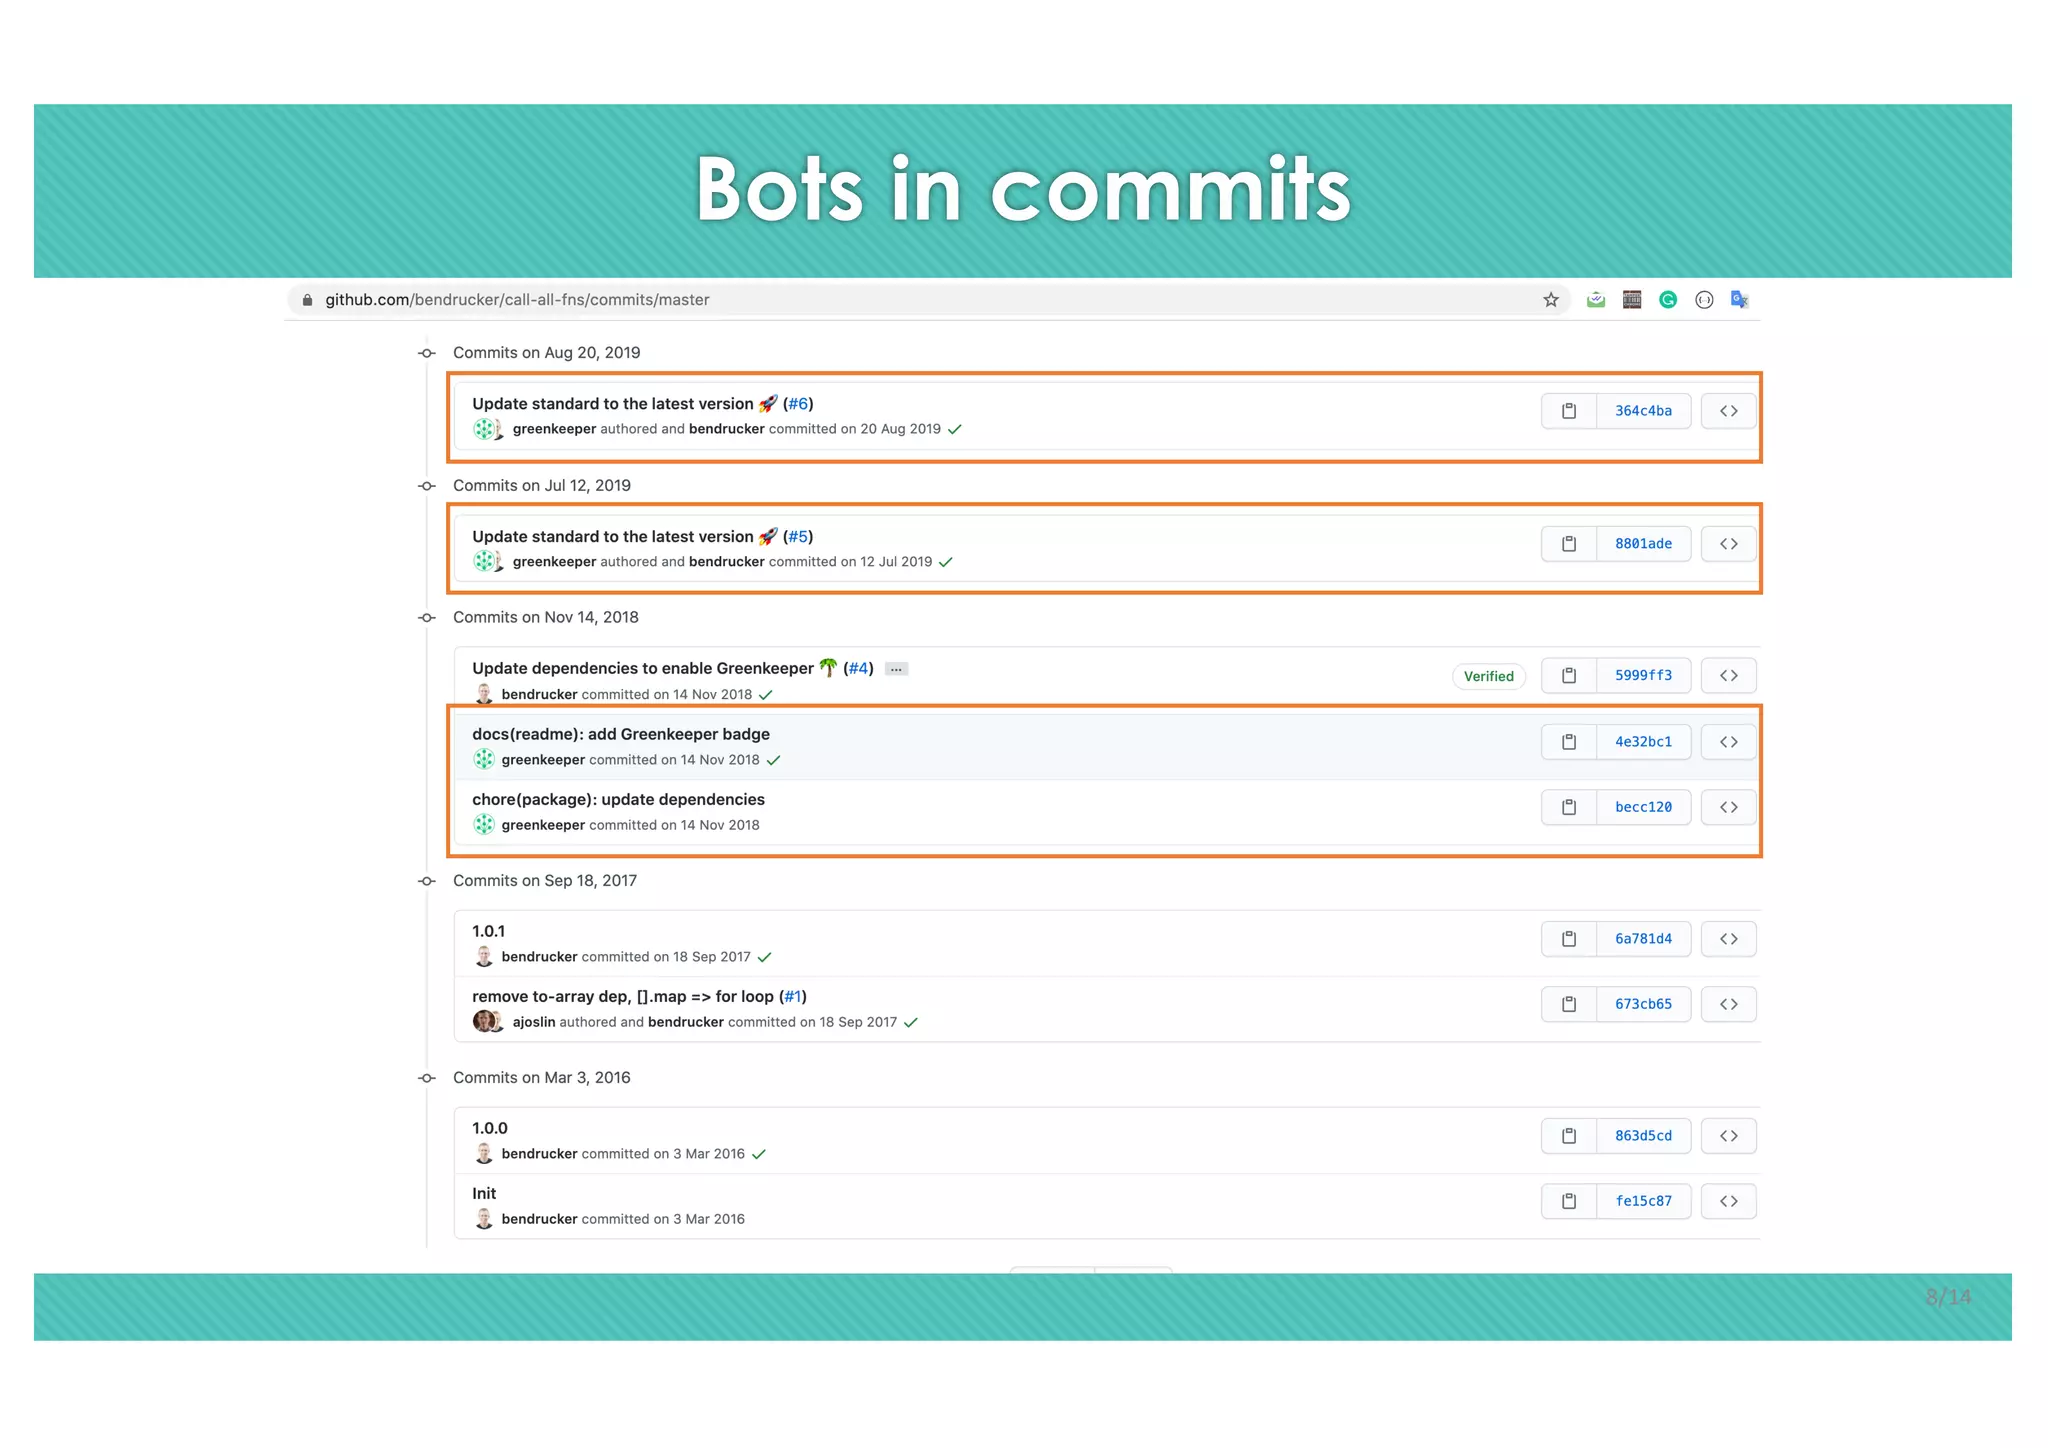Open the '1.0.1' commit title
Screen dimensions: 2048x1448
pos(488,931)
